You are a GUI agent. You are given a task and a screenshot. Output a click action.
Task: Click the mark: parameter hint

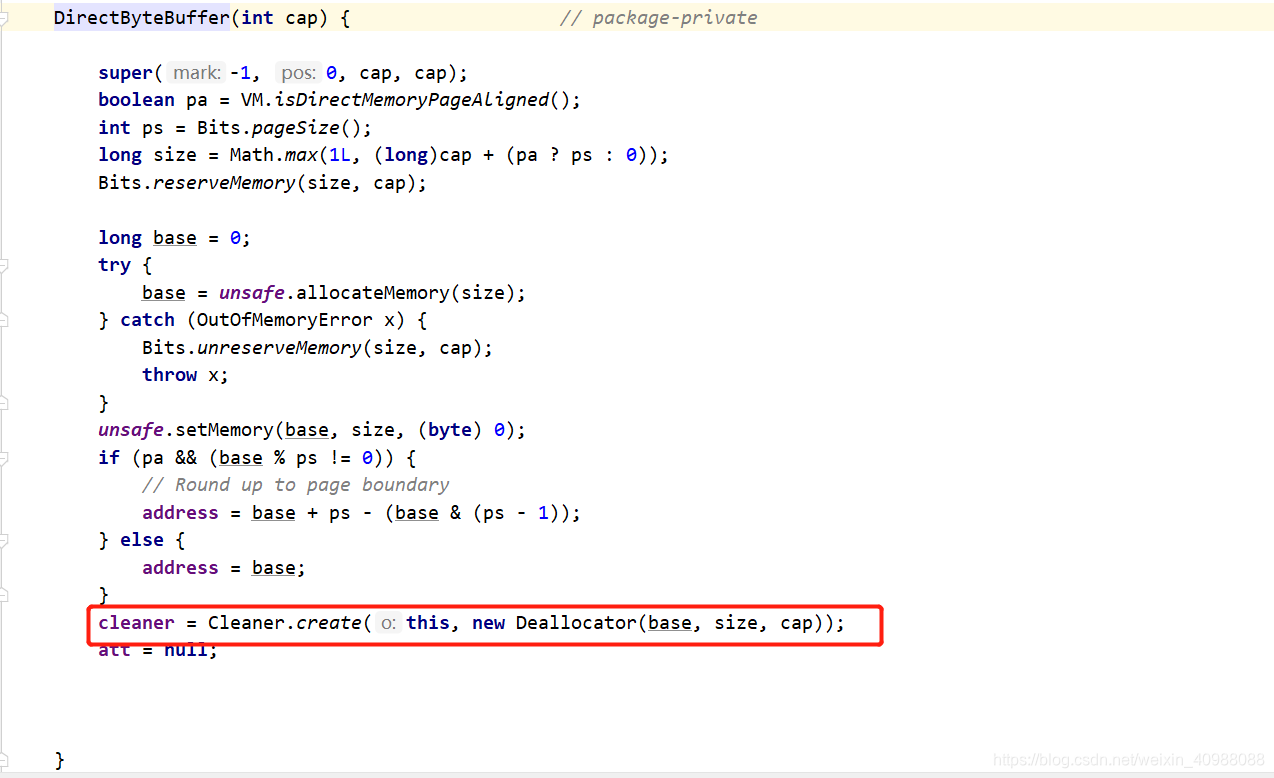point(195,73)
